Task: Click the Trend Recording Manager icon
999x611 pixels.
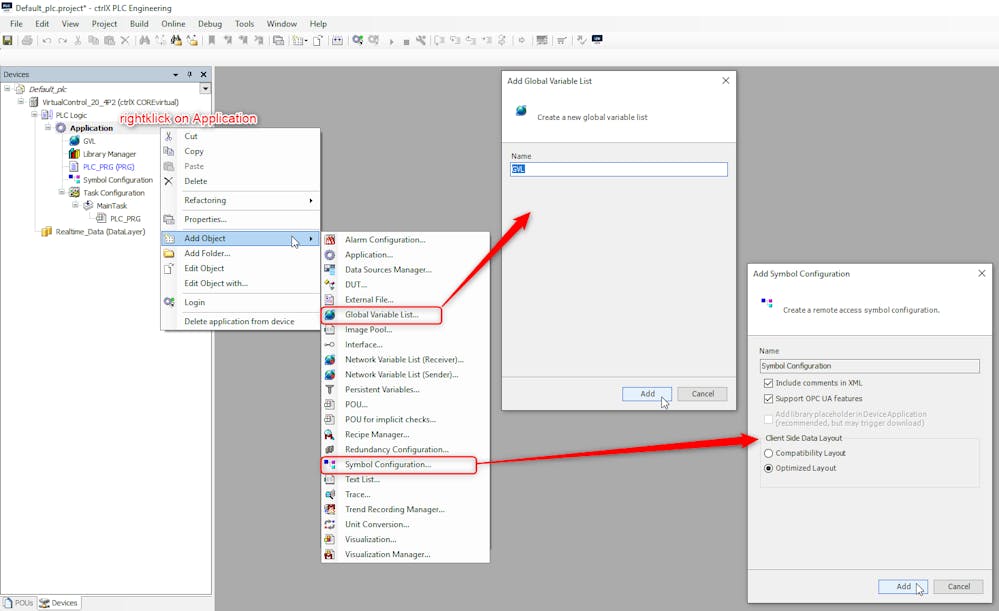Action: point(329,509)
